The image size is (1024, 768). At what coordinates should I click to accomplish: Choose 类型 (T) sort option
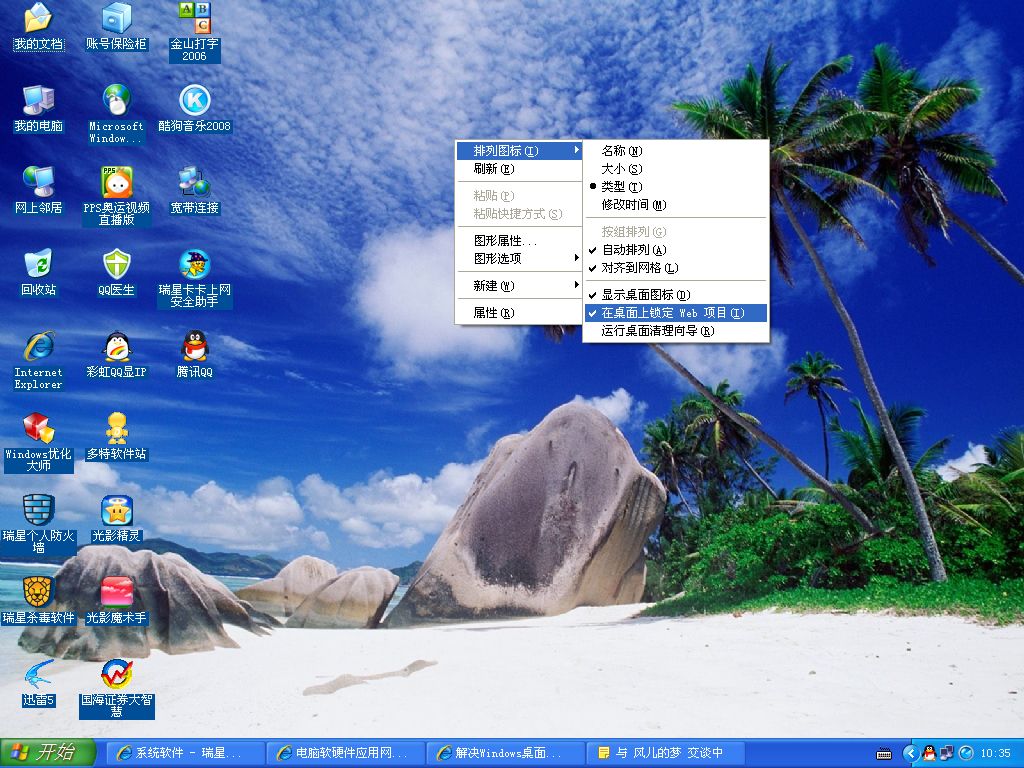click(676, 187)
